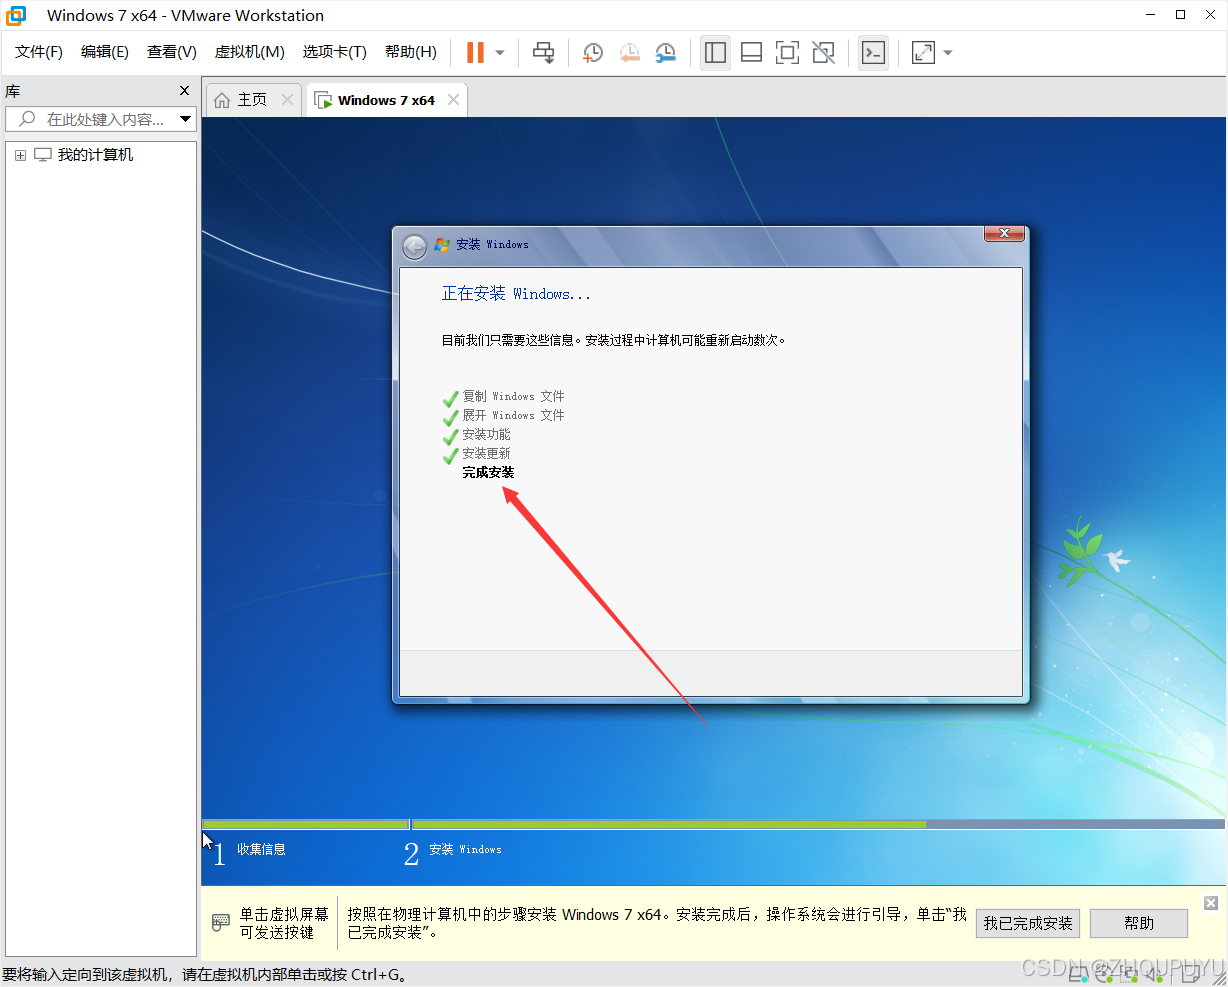Open the power options dropdown beside pause
The height and width of the screenshot is (987, 1228).
pyautogui.click(x=500, y=53)
